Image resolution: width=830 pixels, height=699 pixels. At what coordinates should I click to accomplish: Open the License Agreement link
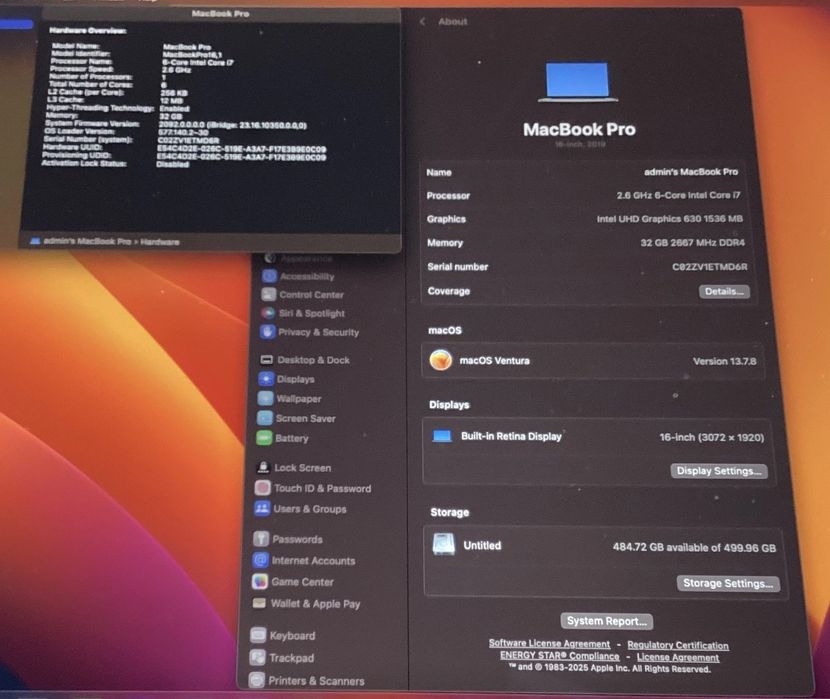click(x=678, y=657)
